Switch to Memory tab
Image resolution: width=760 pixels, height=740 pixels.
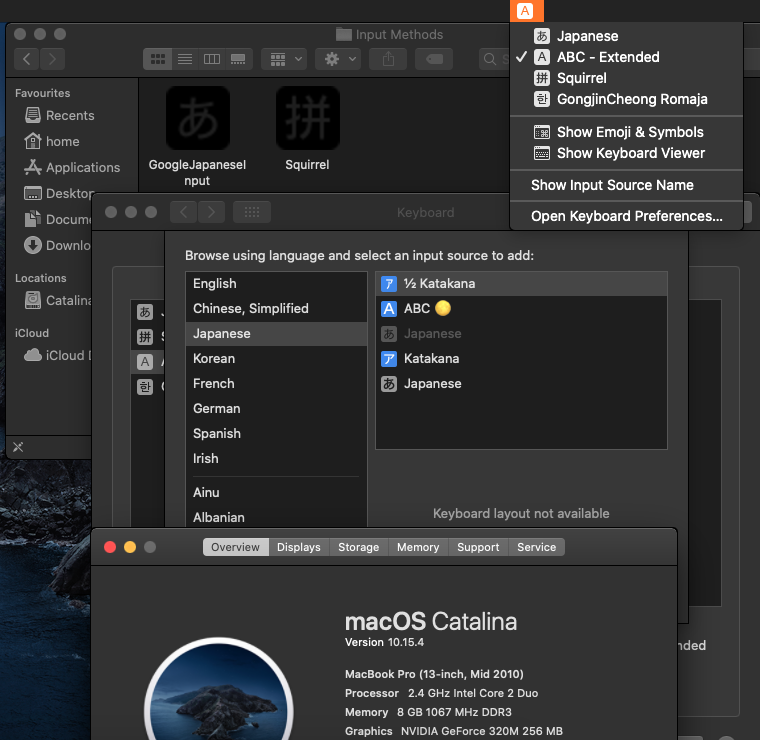(418, 547)
